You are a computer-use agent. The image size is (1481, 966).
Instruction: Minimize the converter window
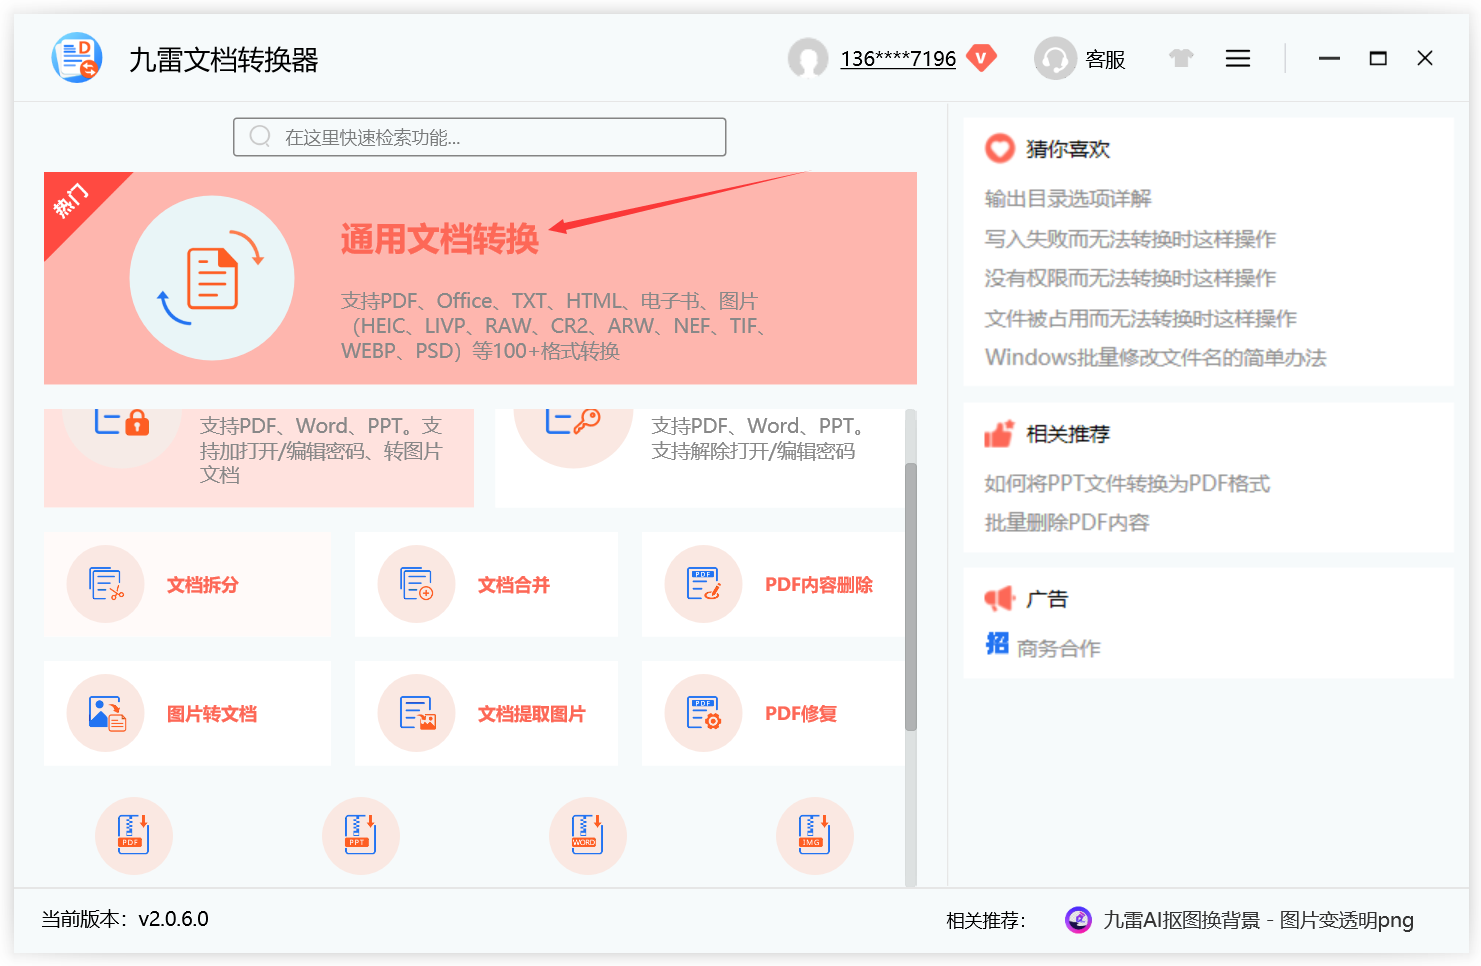click(1329, 58)
